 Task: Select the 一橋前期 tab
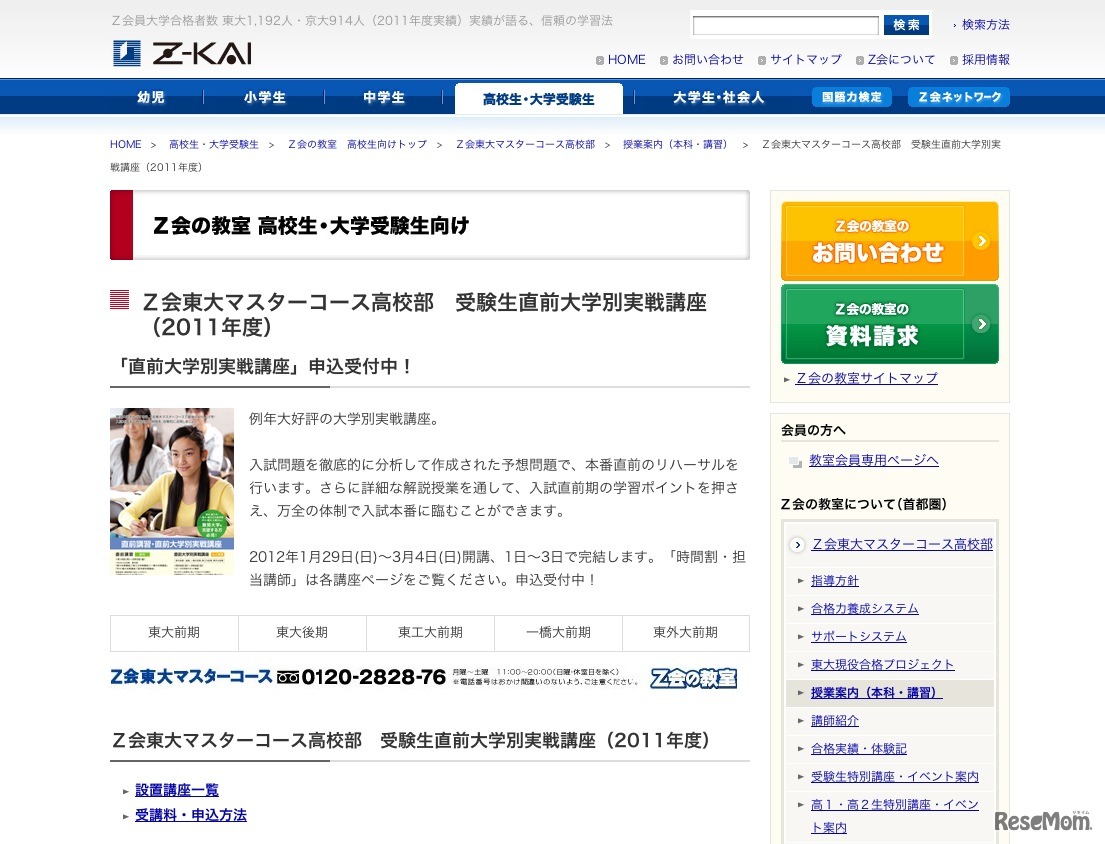pyautogui.click(x=558, y=633)
